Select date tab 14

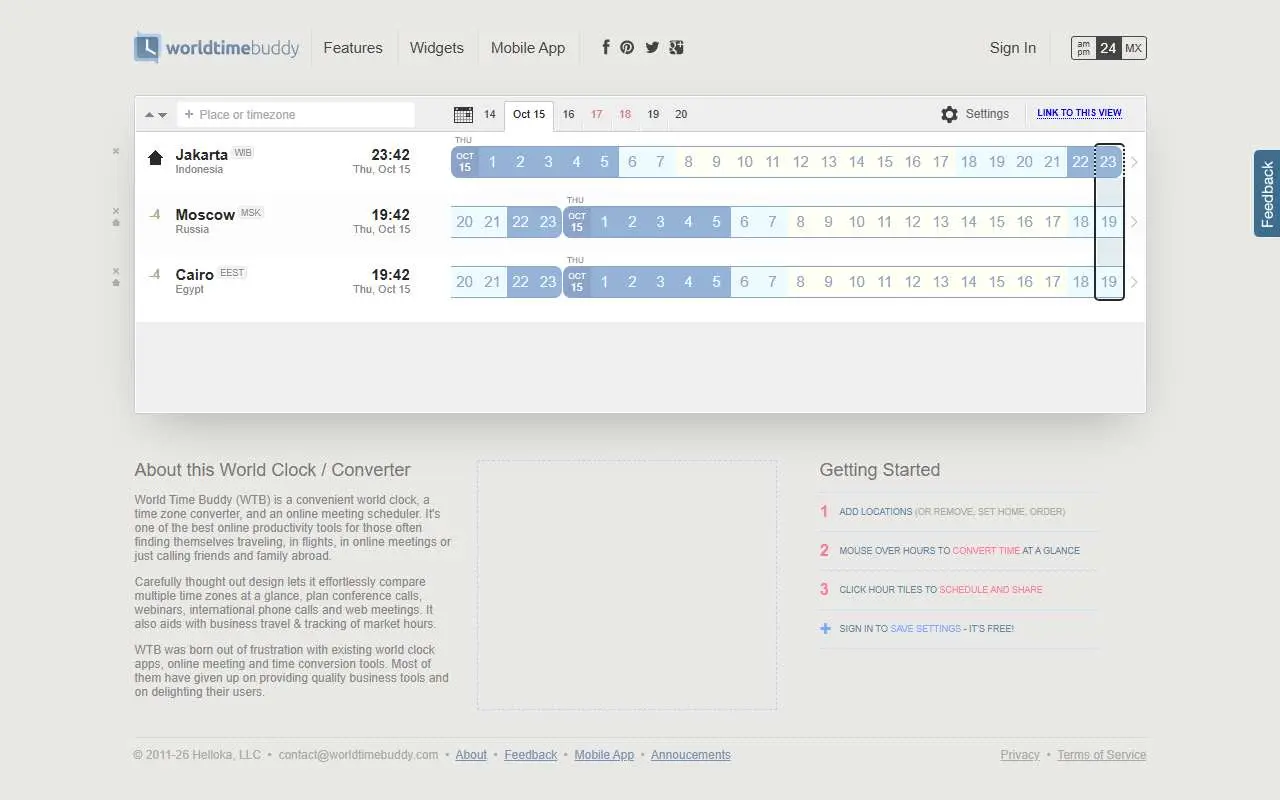(490, 114)
